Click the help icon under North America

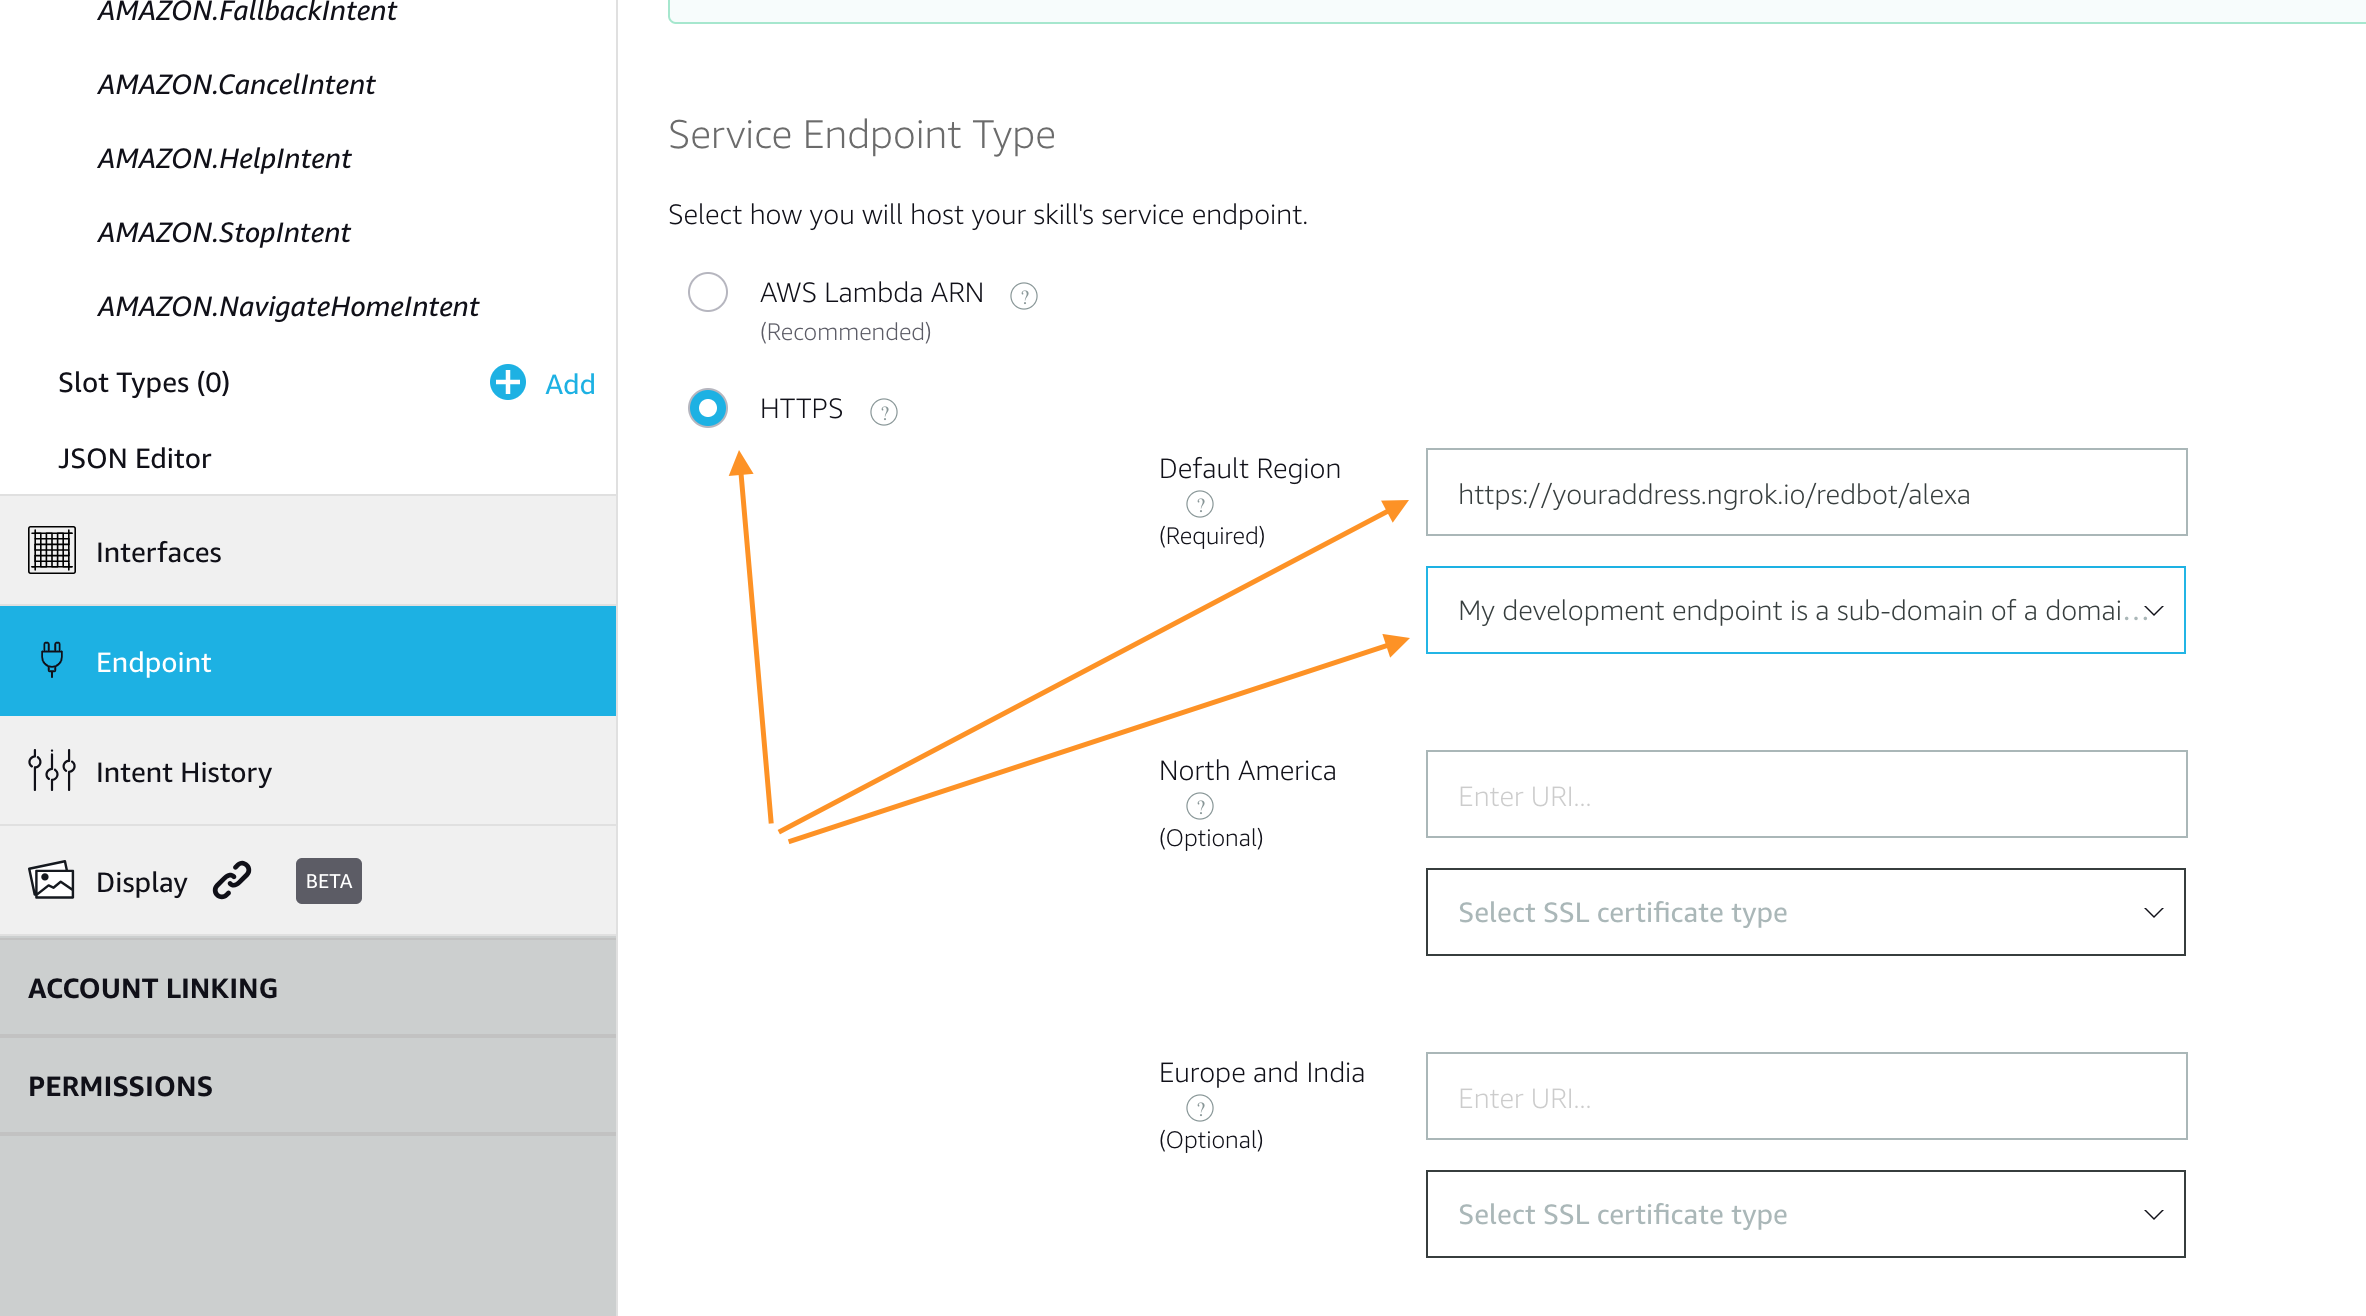[x=1199, y=806]
